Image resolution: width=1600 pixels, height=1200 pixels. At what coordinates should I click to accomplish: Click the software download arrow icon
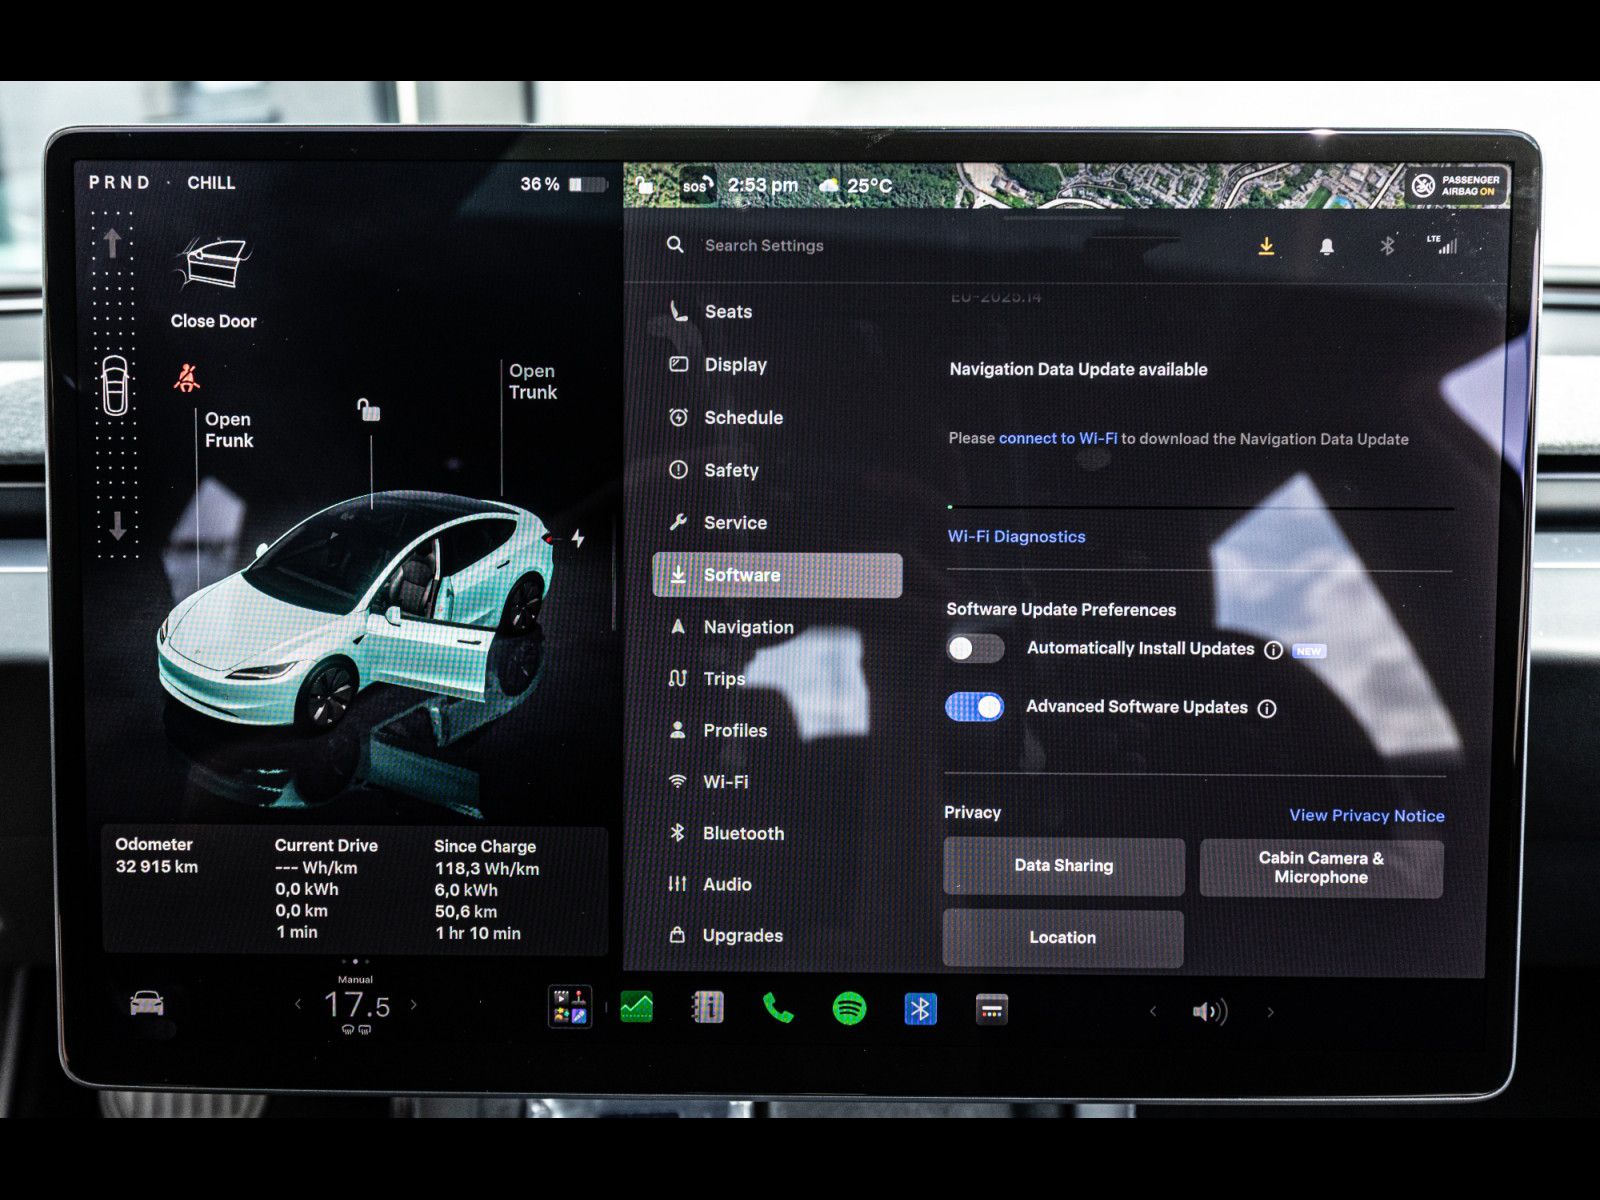1266,246
